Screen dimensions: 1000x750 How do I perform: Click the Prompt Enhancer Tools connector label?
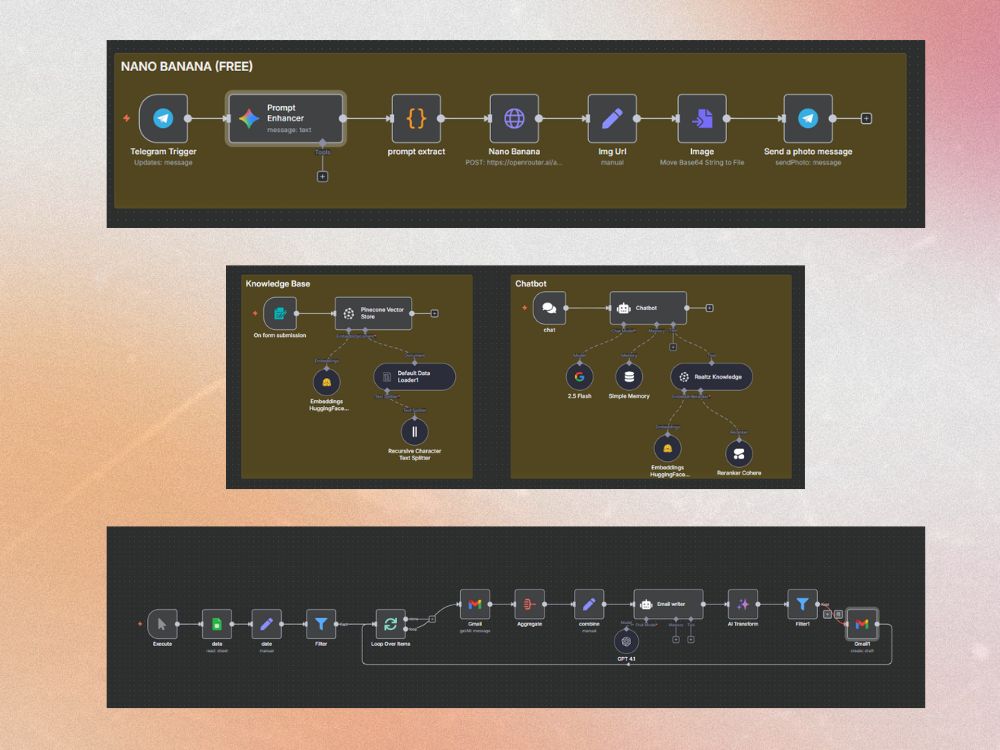323,152
